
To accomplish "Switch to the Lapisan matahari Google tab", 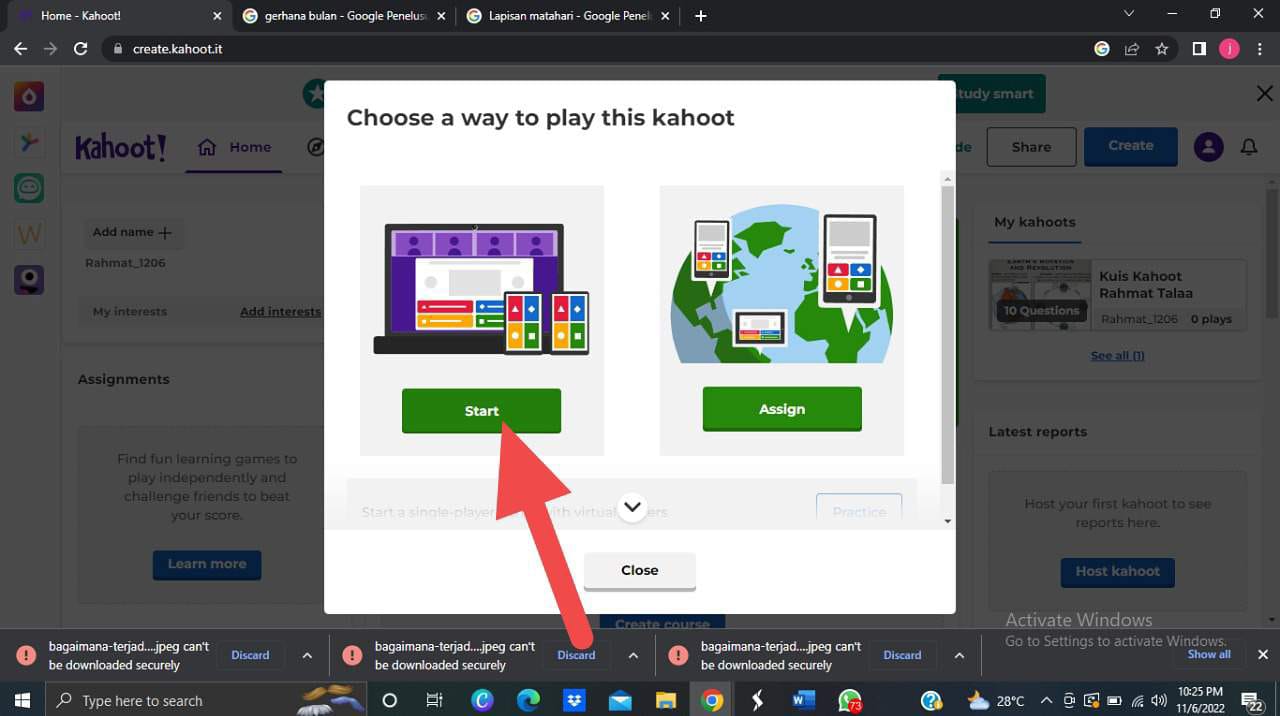I will tap(568, 16).
